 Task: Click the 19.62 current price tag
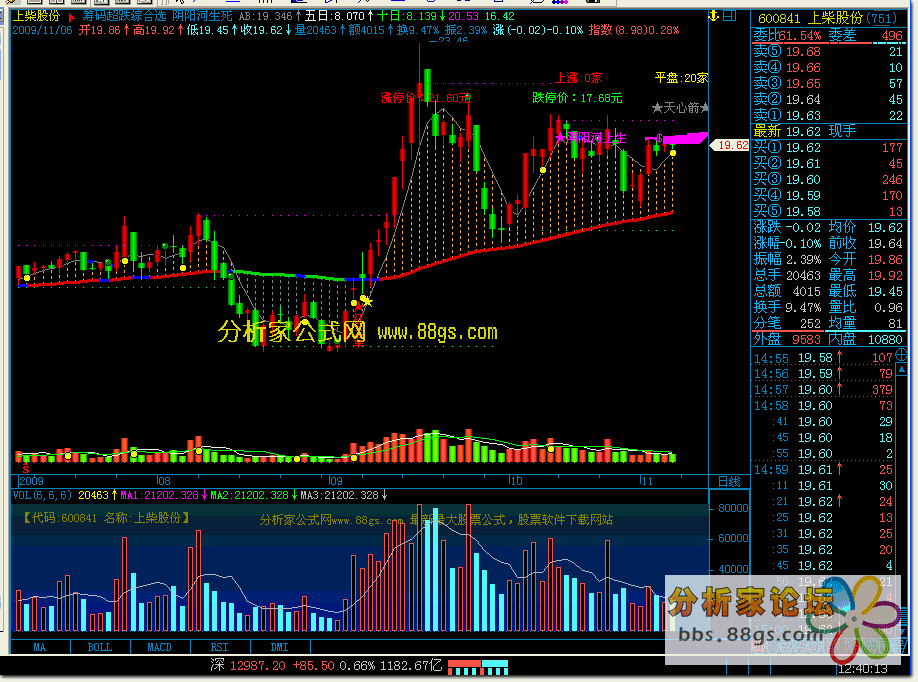pyautogui.click(x=730, y=145)
